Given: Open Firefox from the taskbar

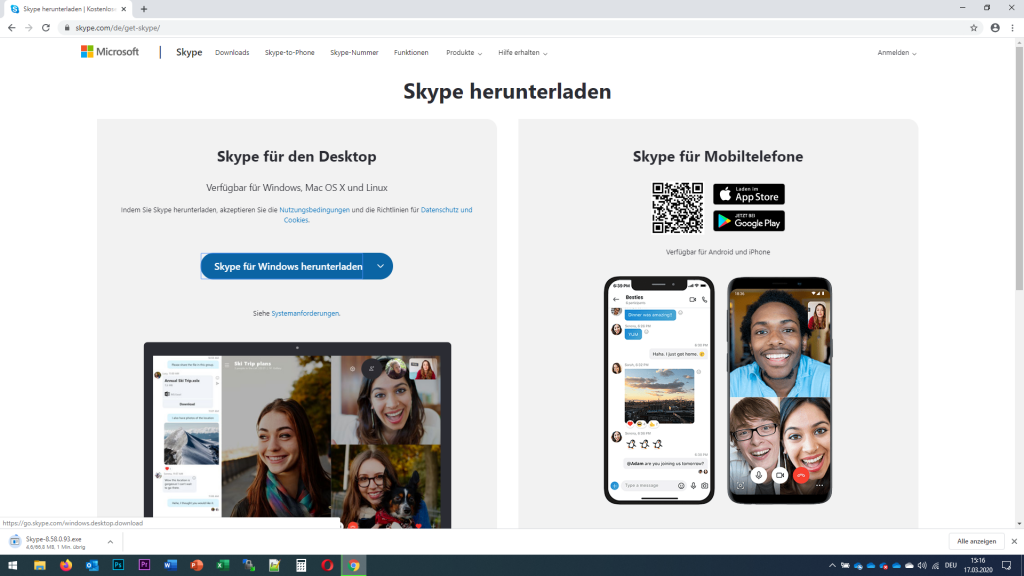Looking at the screenshot, I should (x=66, y=566).
